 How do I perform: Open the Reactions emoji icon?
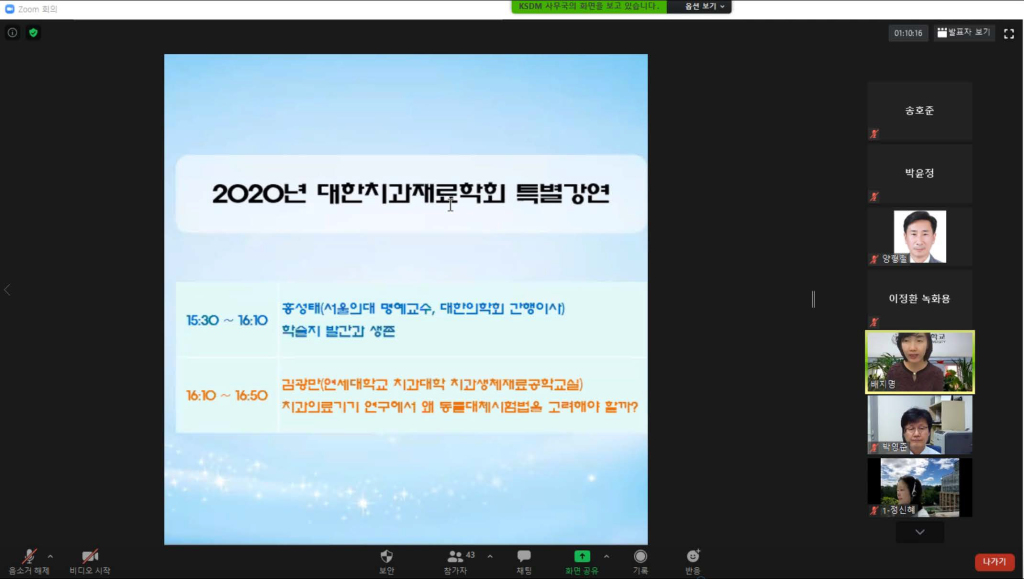click(x=693, y=557)
